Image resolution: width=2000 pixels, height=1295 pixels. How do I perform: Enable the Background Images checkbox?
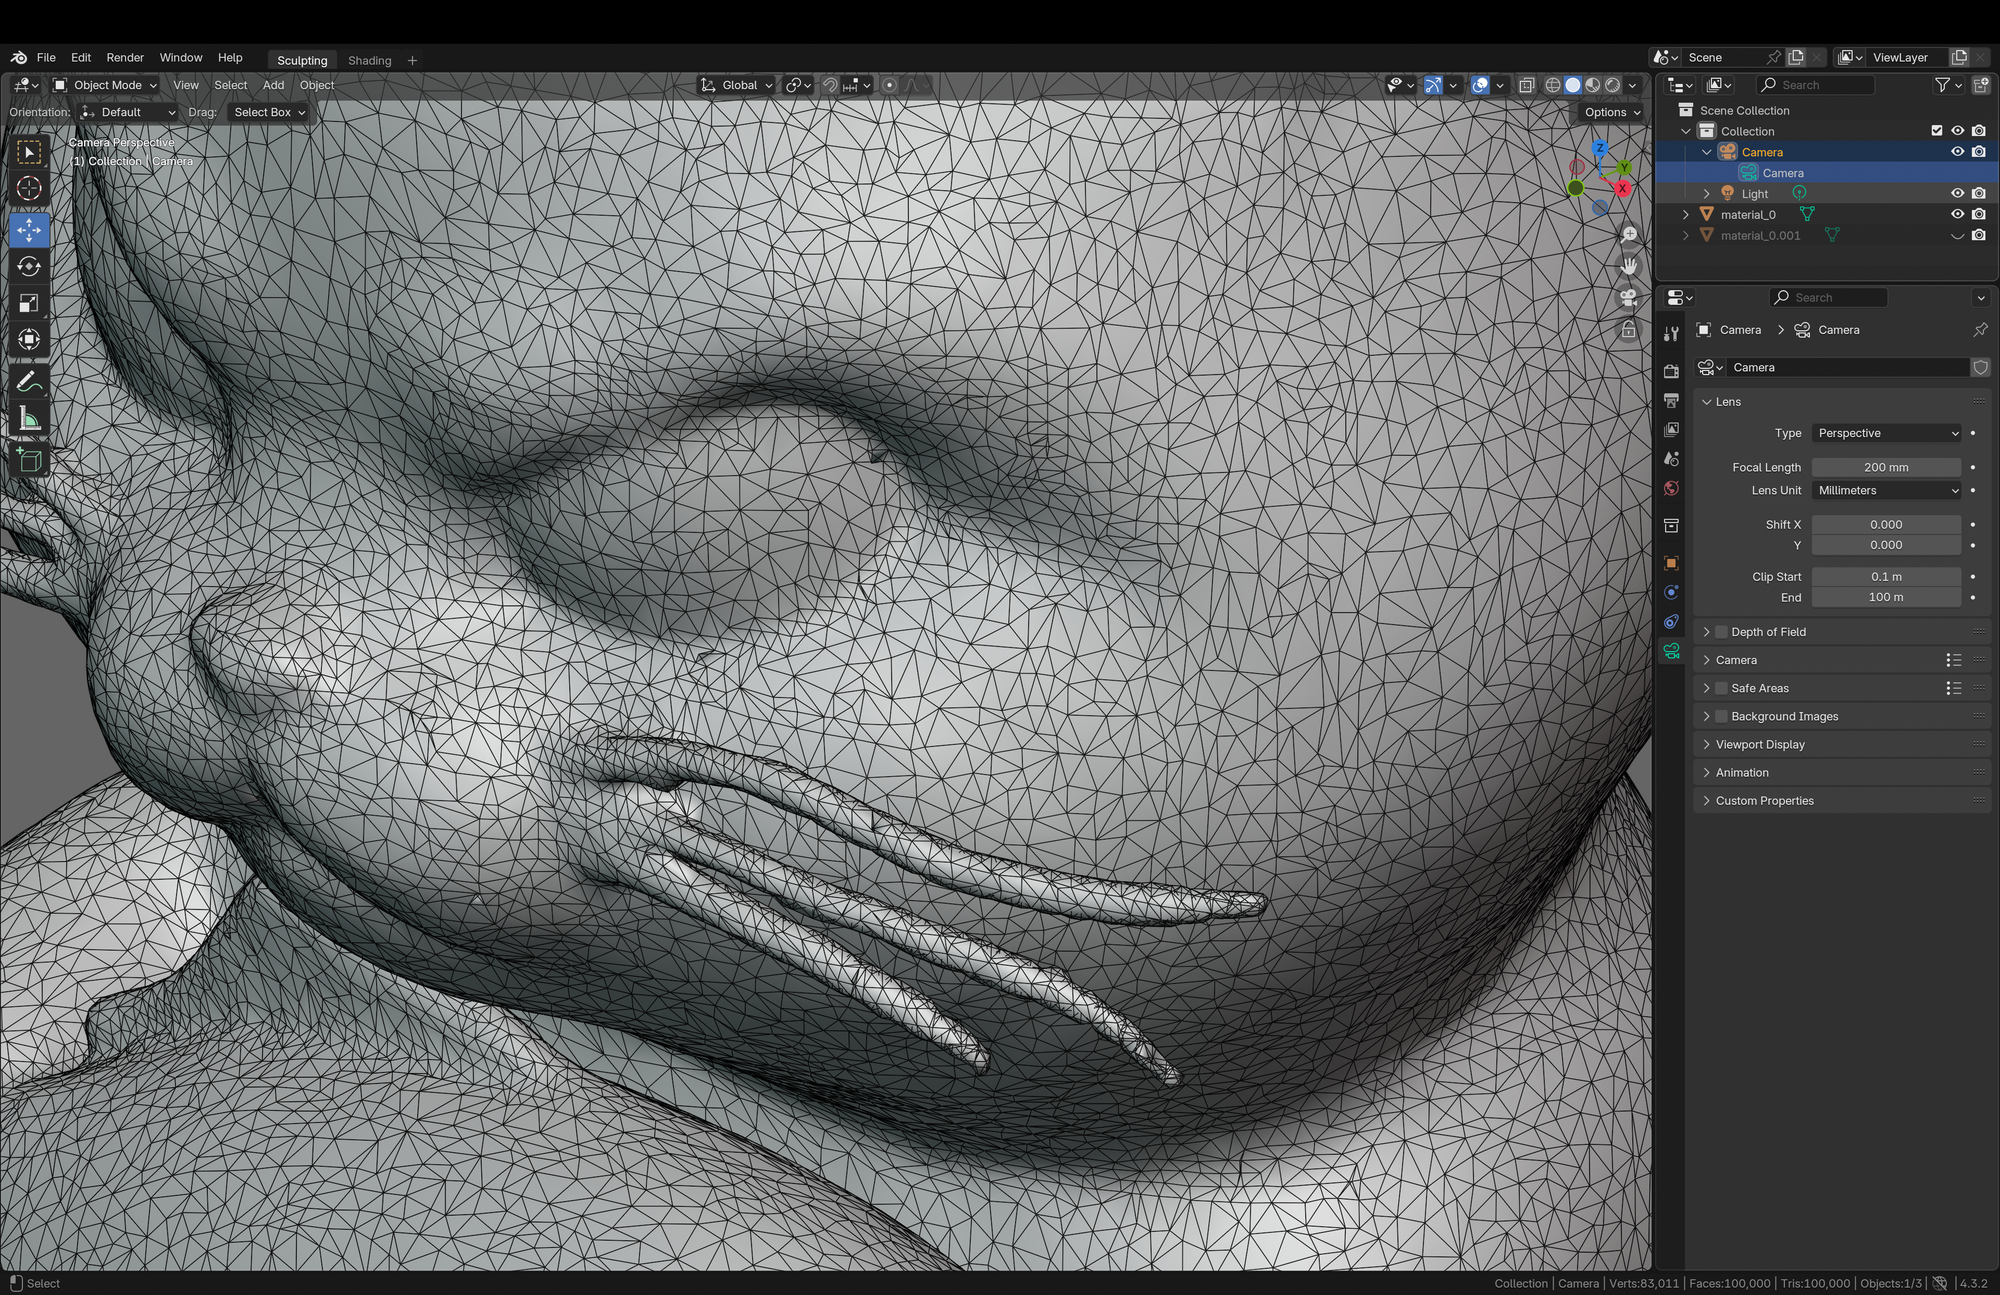(1721, 716)
